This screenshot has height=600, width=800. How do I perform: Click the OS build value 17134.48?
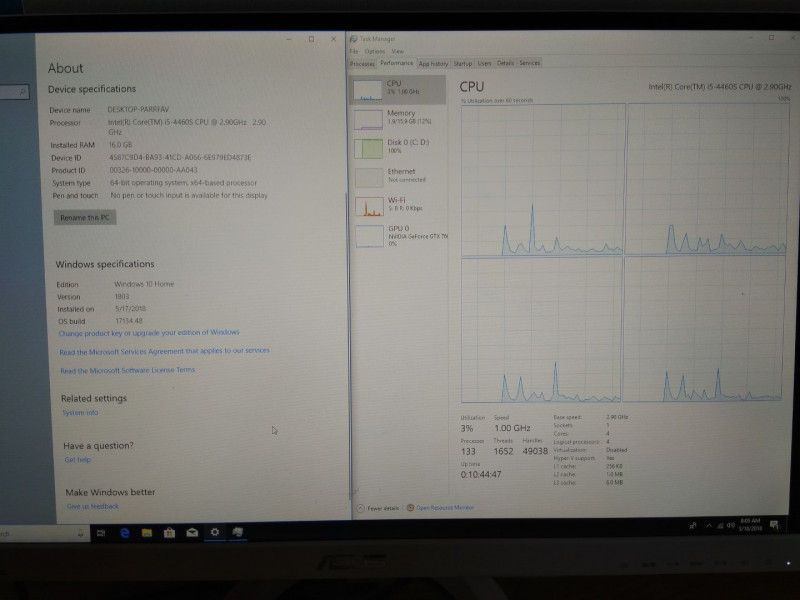pyautogui.click(x=129, y=321)
